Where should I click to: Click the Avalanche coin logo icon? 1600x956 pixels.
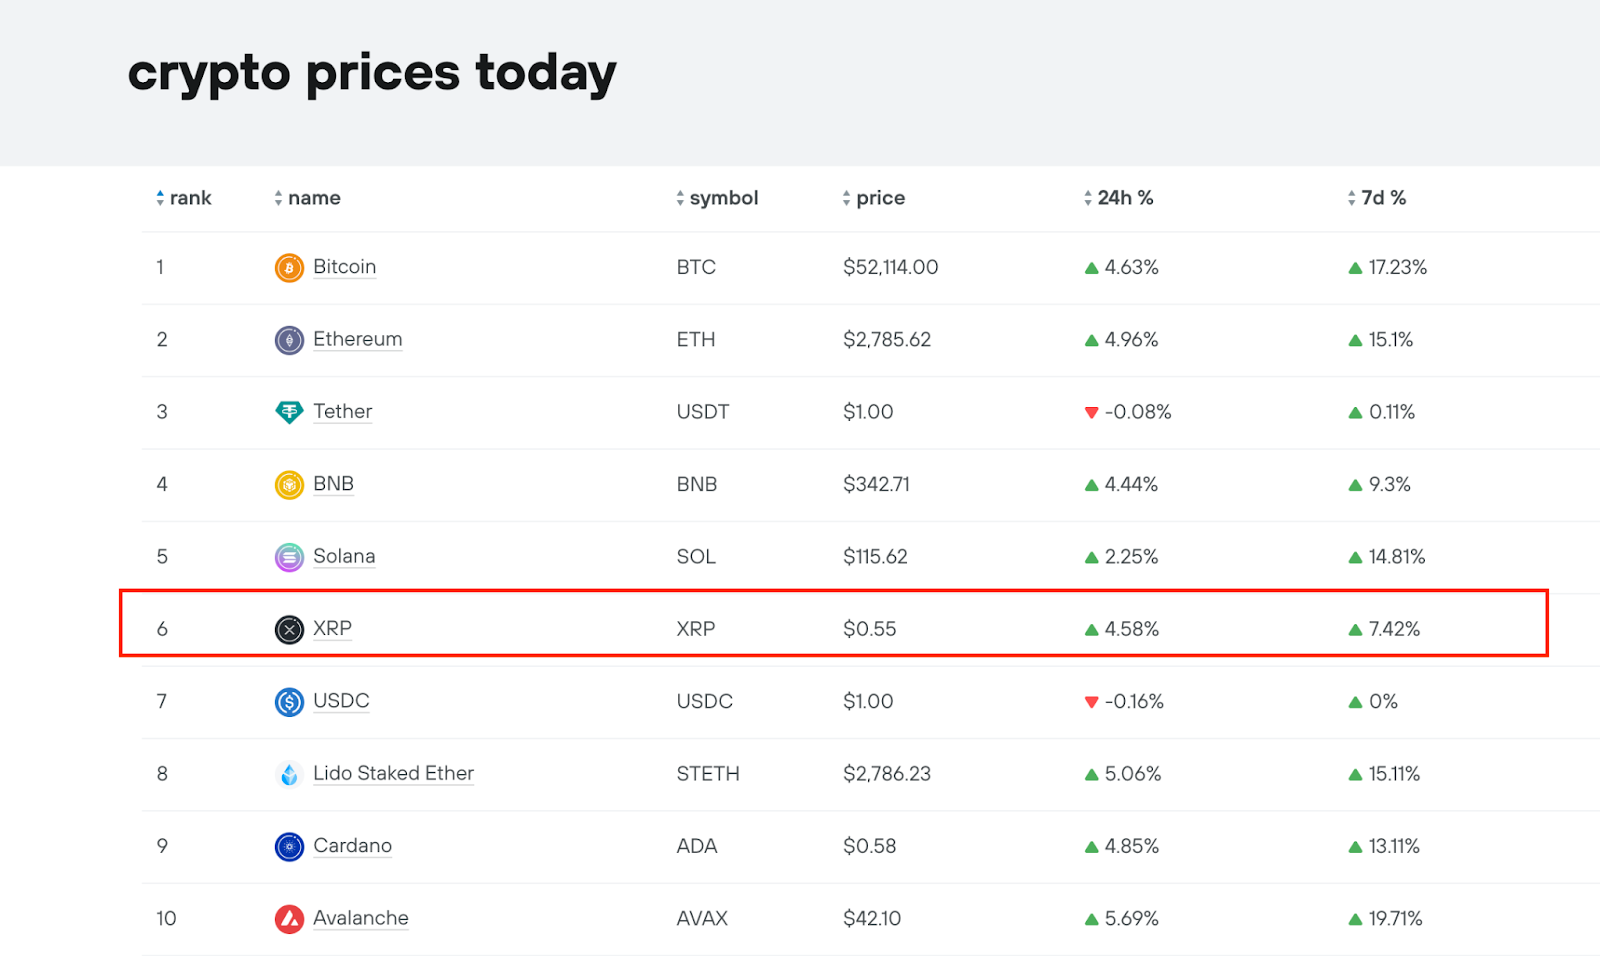[289, 919]
